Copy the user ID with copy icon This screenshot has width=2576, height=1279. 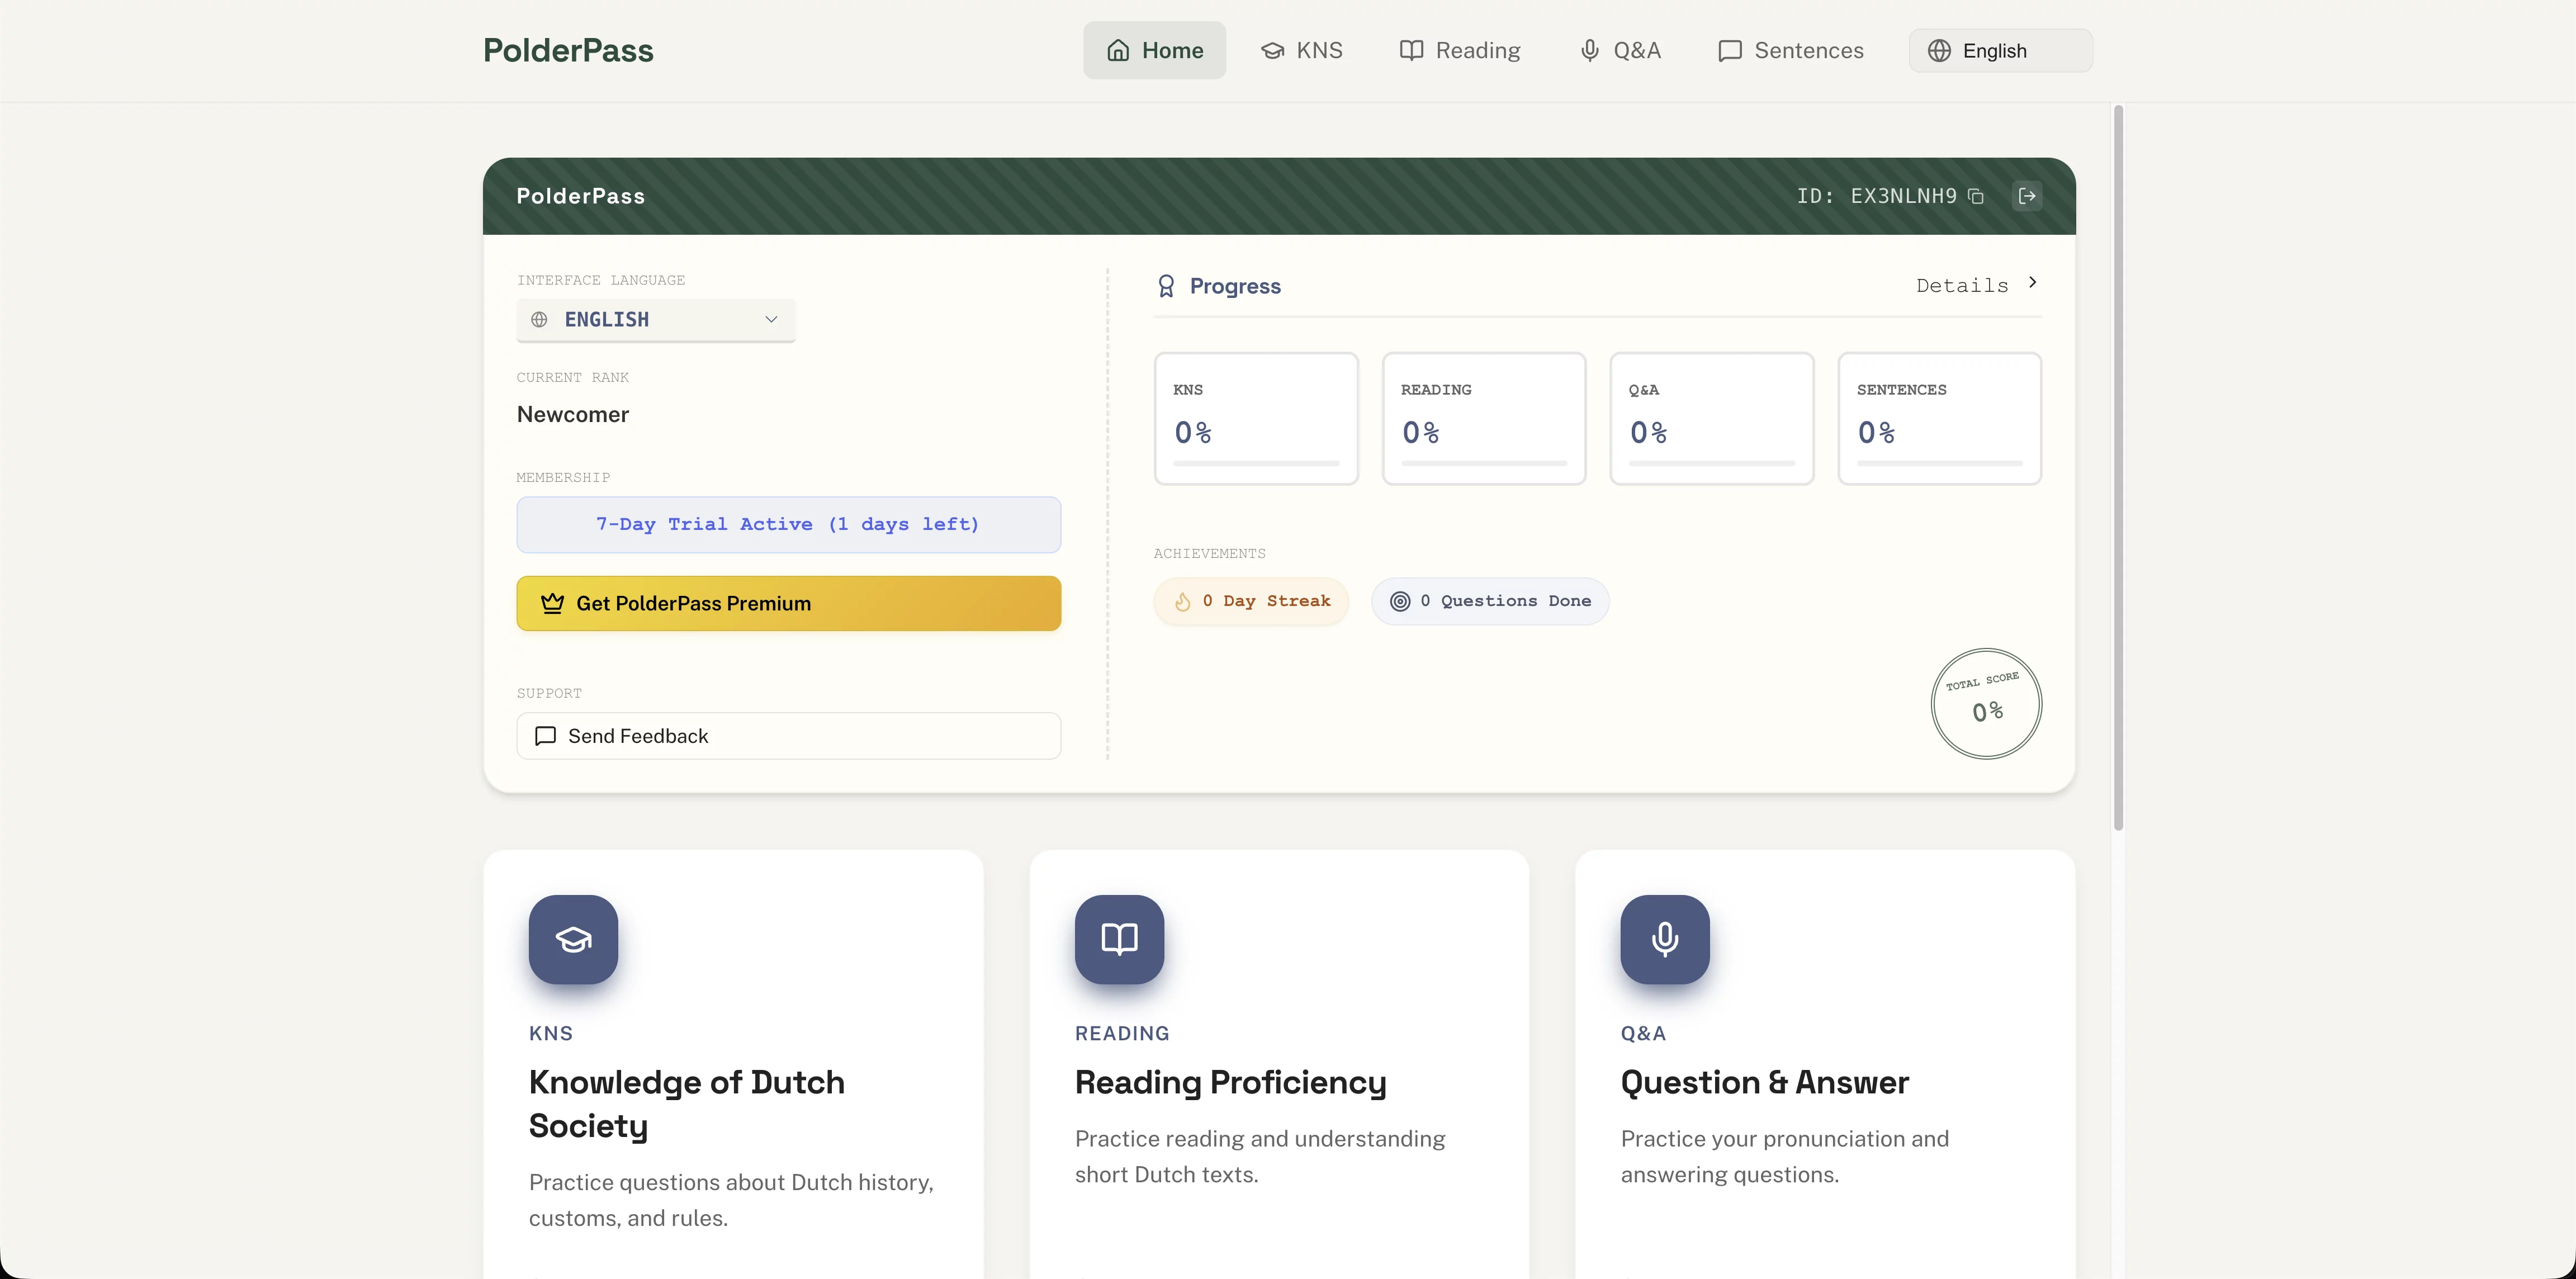click(x=1975, y=196)
